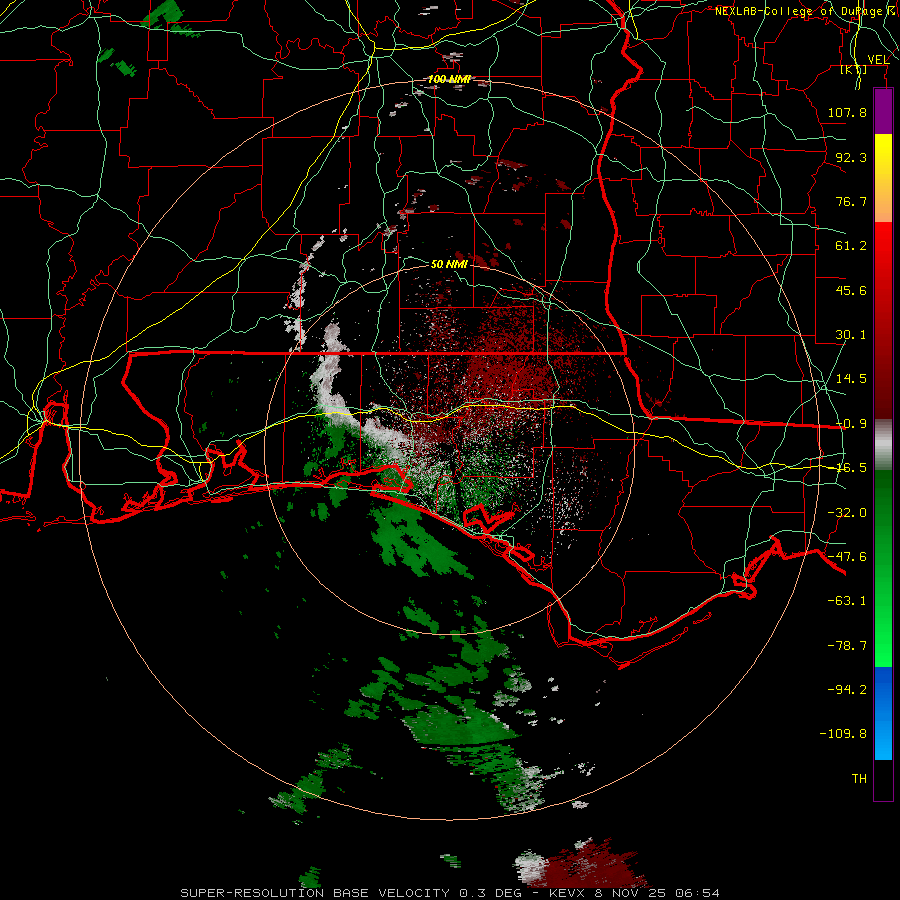The image size is (900, 900).
Task: Click the TH legend label
Action: click(859, 779)
